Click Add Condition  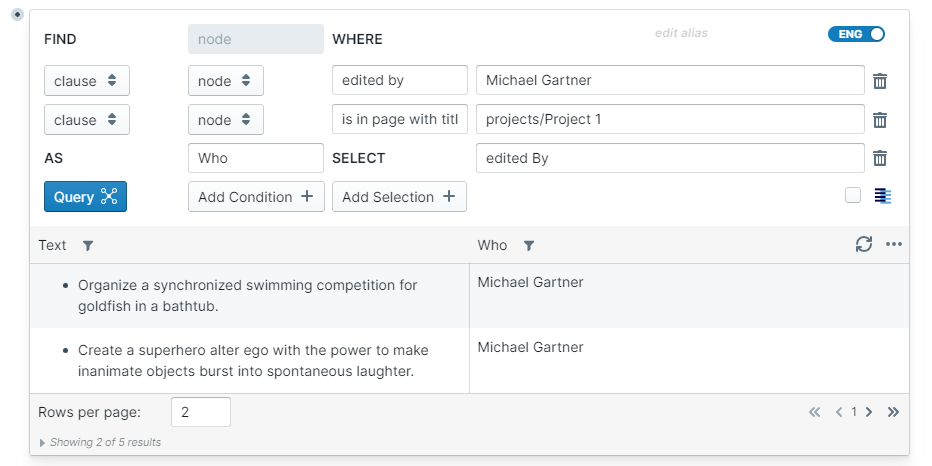pyautogui.click(x=256, y=197)
